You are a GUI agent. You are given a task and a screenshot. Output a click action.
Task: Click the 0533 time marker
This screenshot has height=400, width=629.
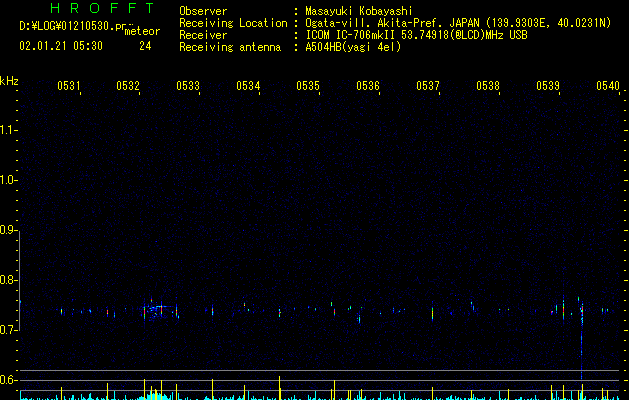pos(188,85)
